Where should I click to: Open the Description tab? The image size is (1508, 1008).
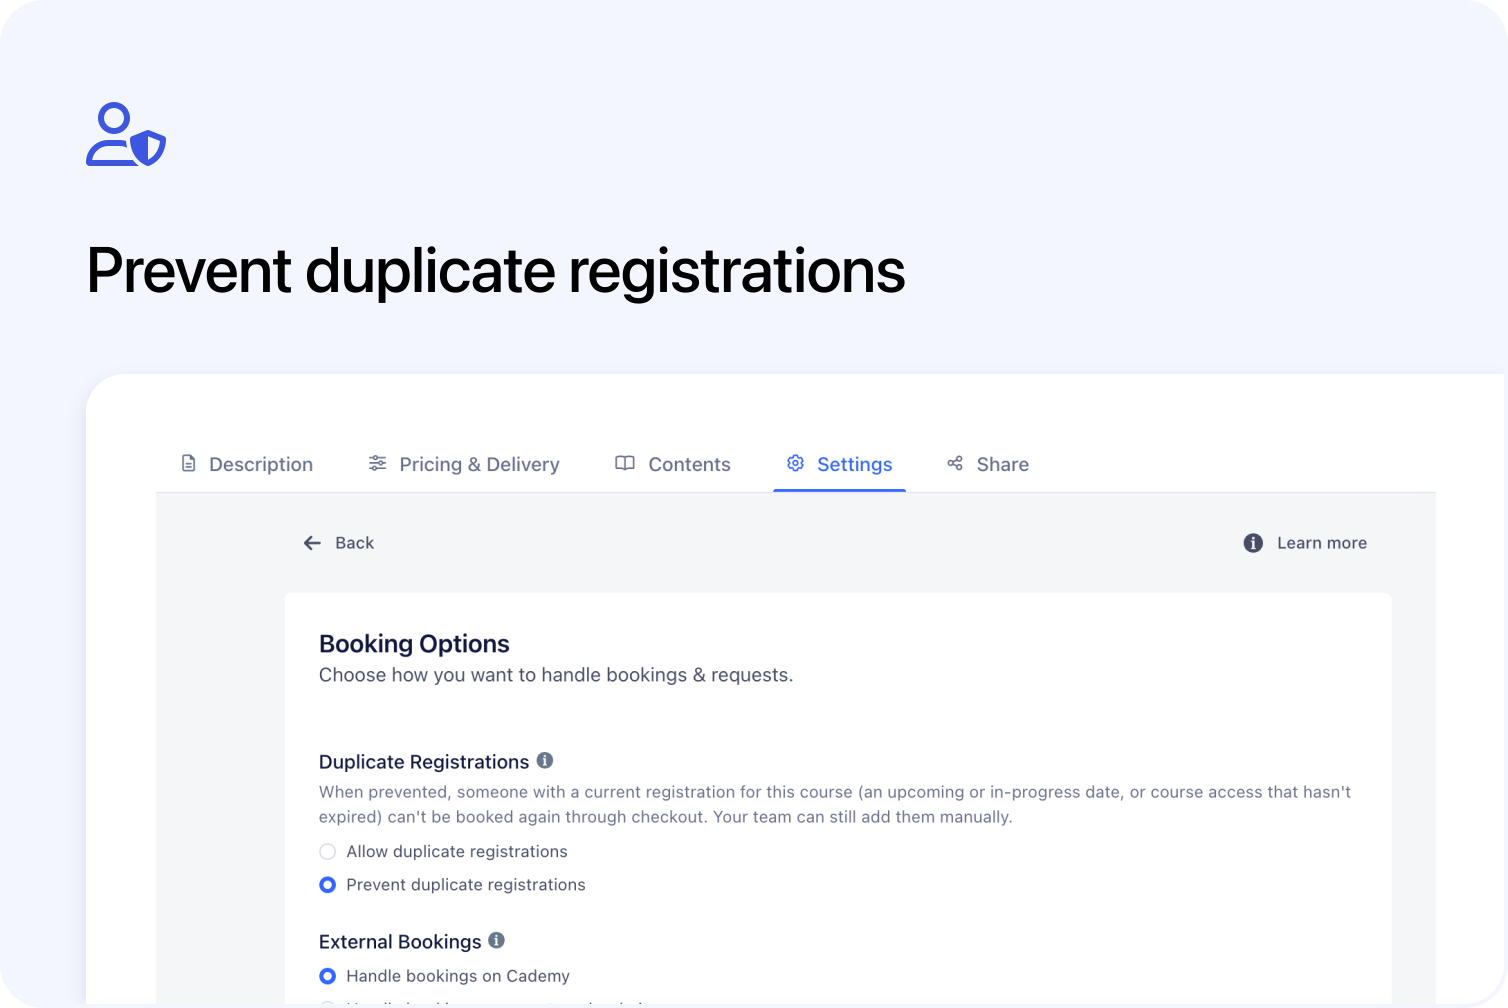[x=247, y=464]
